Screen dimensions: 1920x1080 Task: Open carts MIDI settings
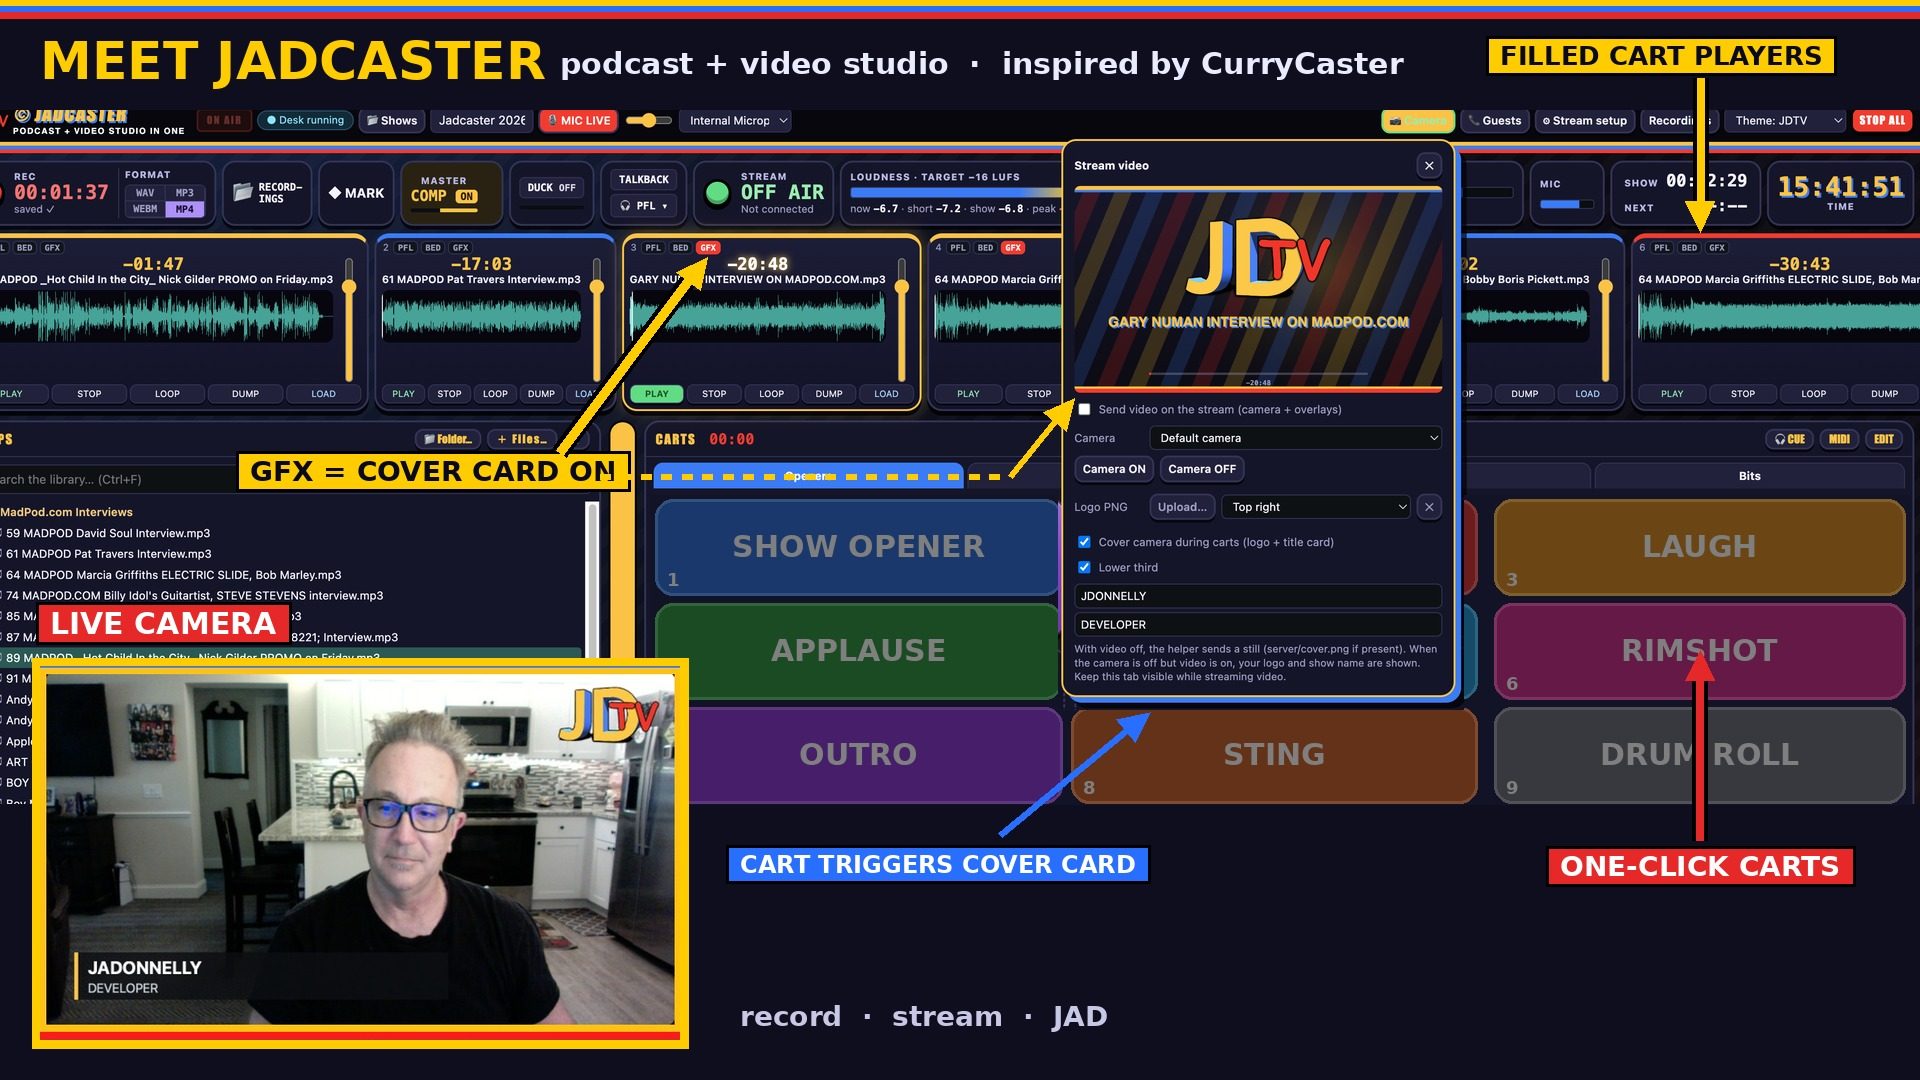point(1839,439)
